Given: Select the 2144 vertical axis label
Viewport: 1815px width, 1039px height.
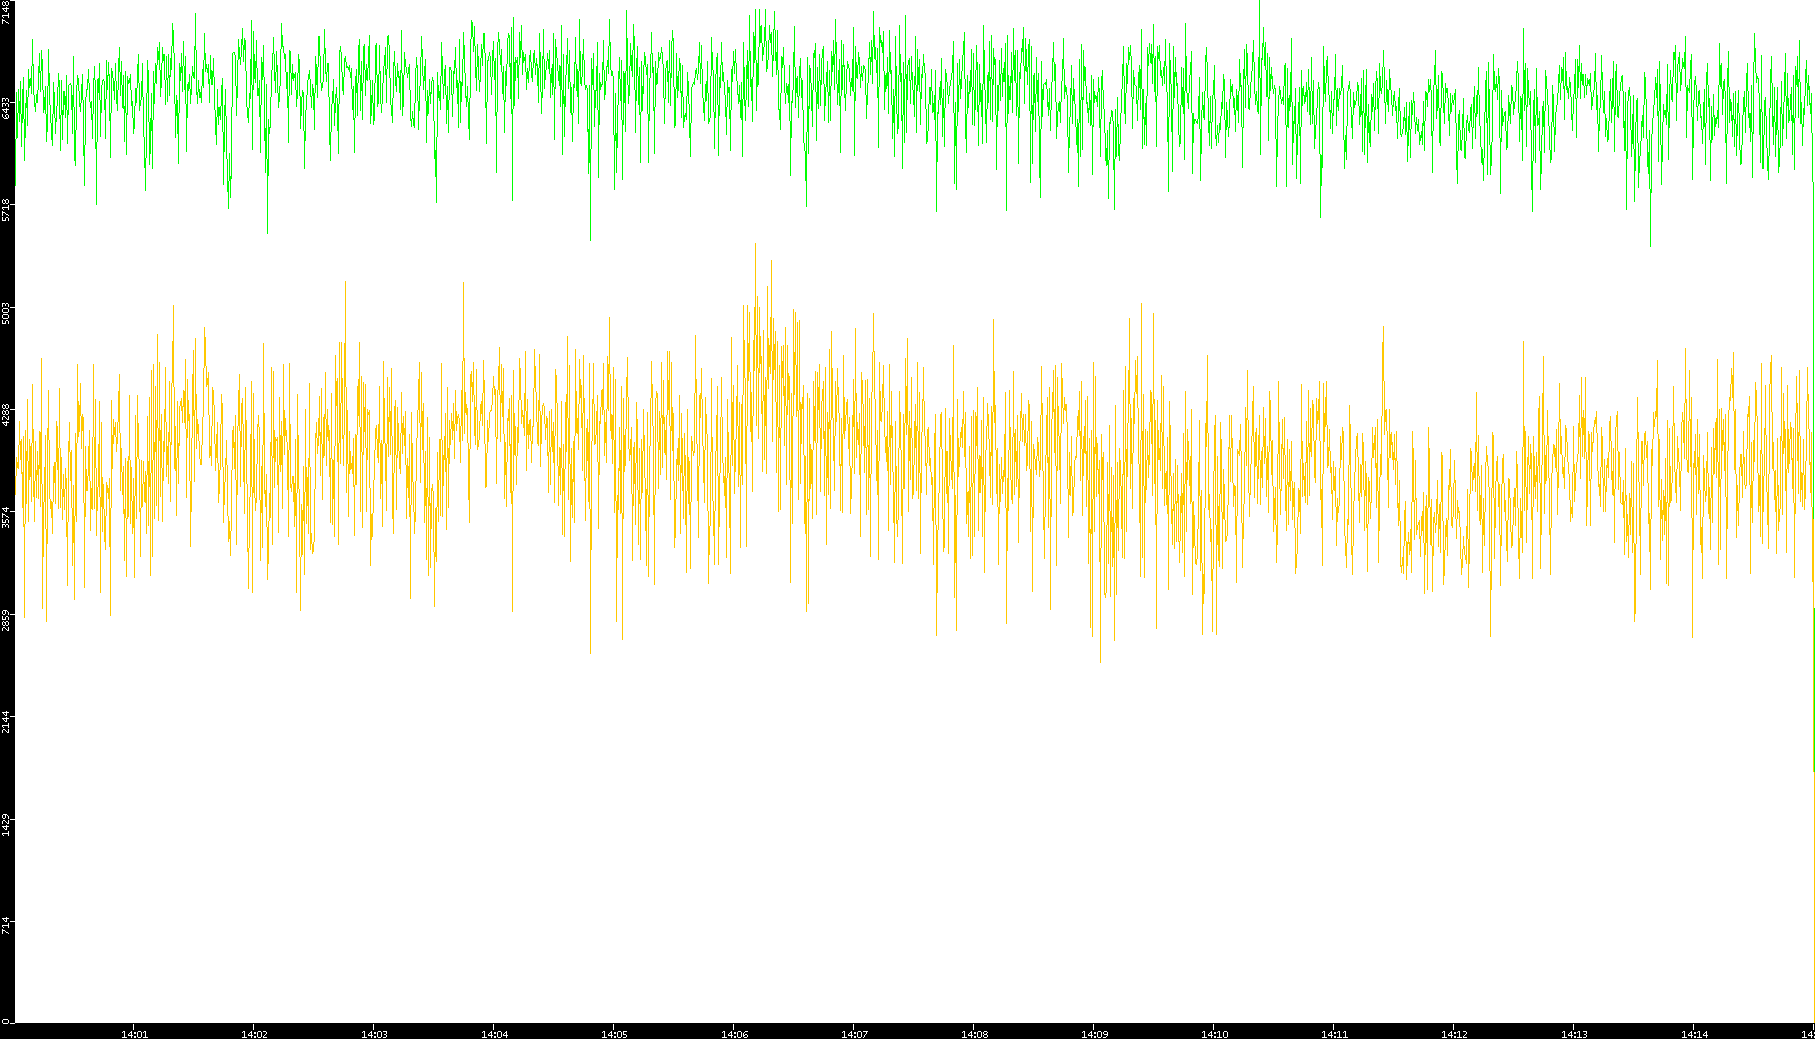Looking at the screenshot, I should pos(7,723).
